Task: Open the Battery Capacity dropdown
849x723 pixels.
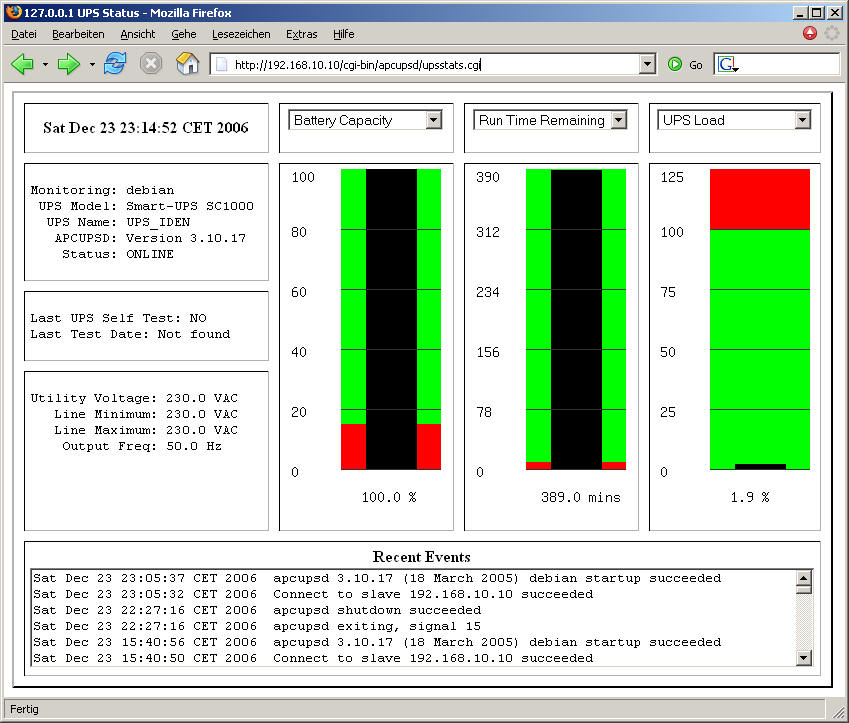Action: tap(366, 120)
